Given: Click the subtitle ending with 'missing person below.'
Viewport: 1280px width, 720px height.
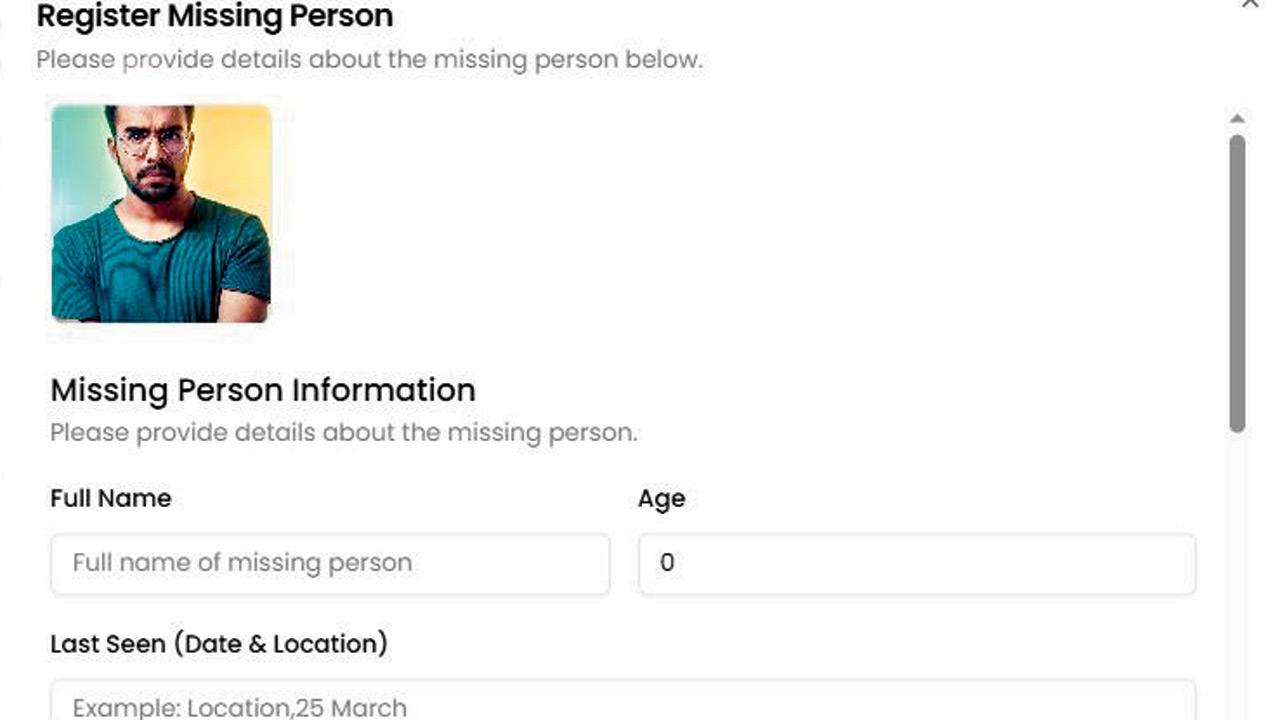Looking at the screenshot, I should coord(370,60).
